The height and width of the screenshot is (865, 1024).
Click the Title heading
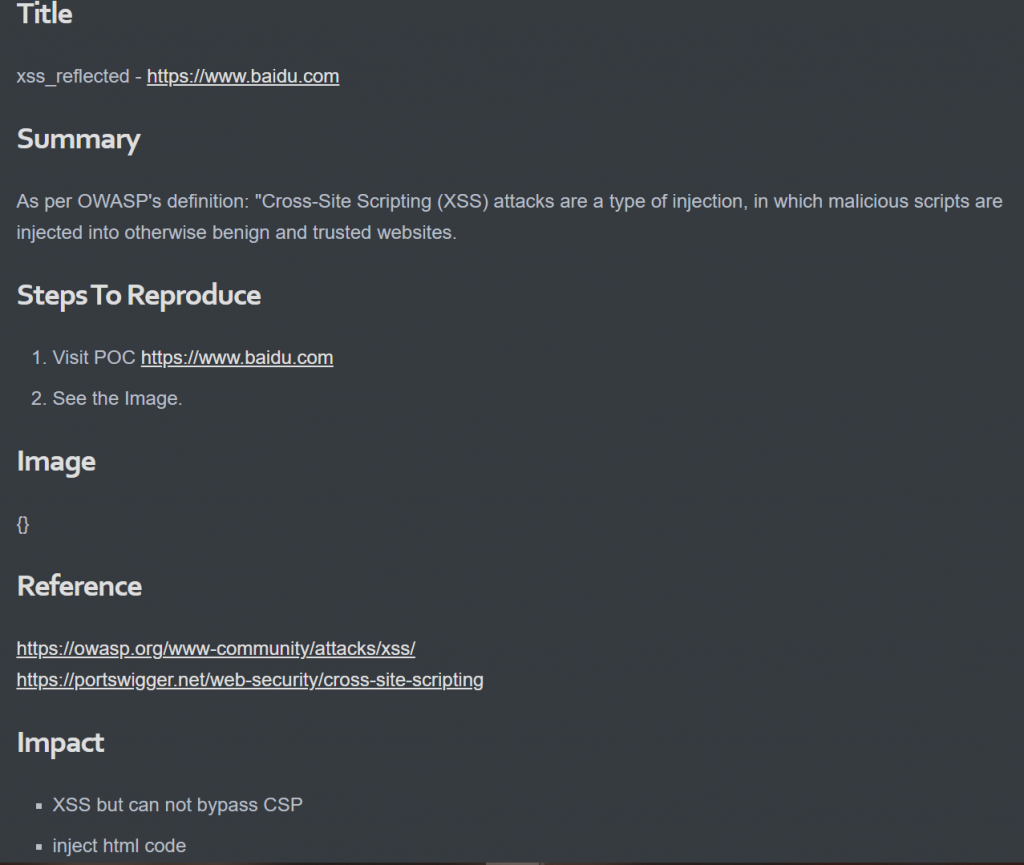[x=44, y=15]
